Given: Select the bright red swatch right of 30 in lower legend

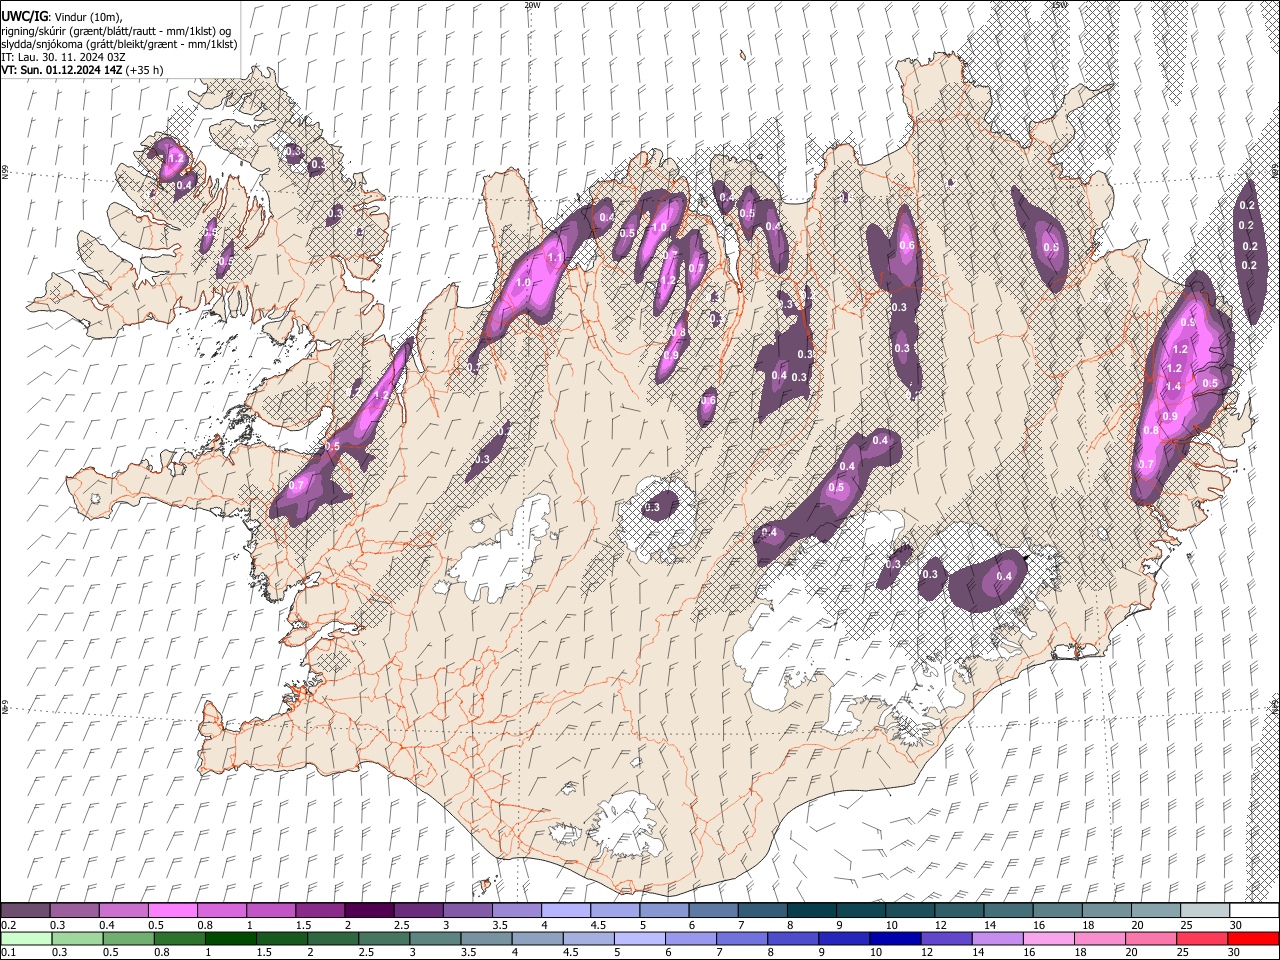Looking at the screenshot, I should coord(1254,938).
